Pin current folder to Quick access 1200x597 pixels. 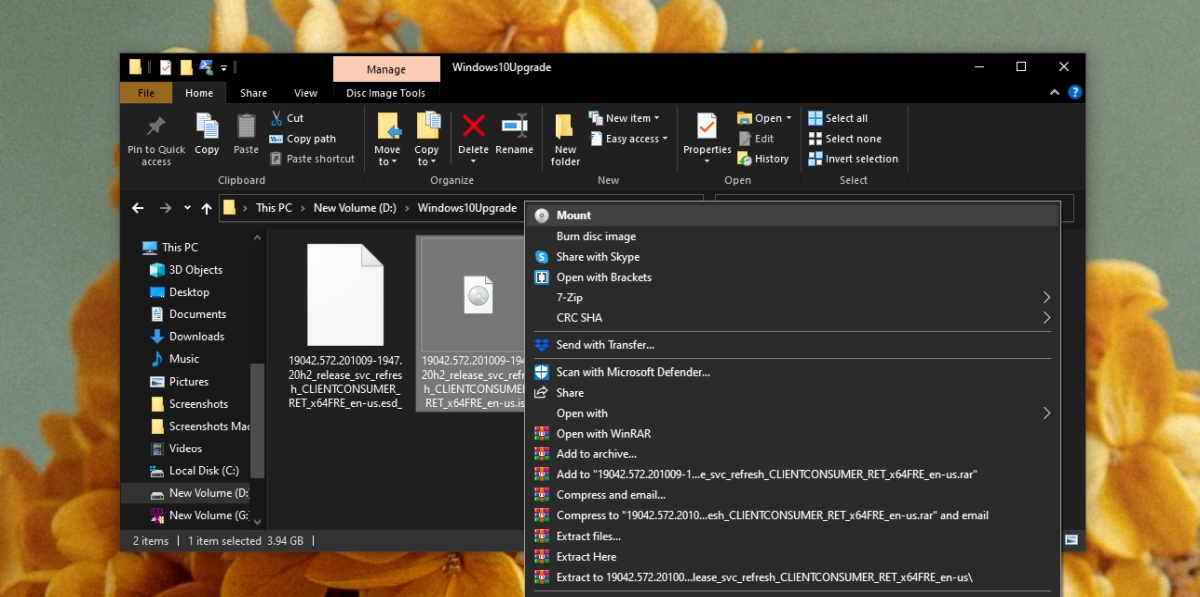point(155,140)
